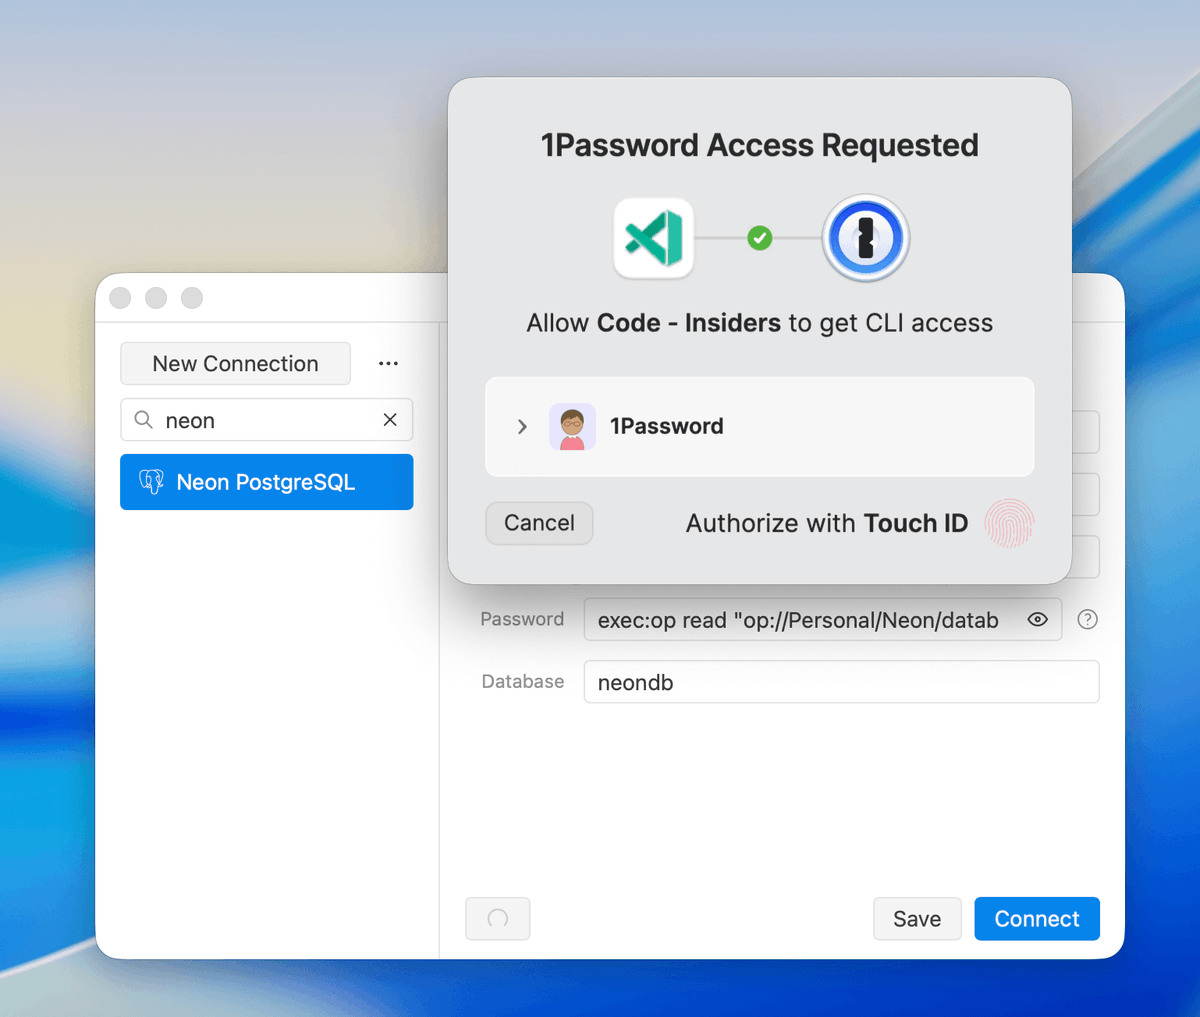Click the Touch ID fingerprint icon
This screenshot has height=1017, width=1200.
point(1009,523)
